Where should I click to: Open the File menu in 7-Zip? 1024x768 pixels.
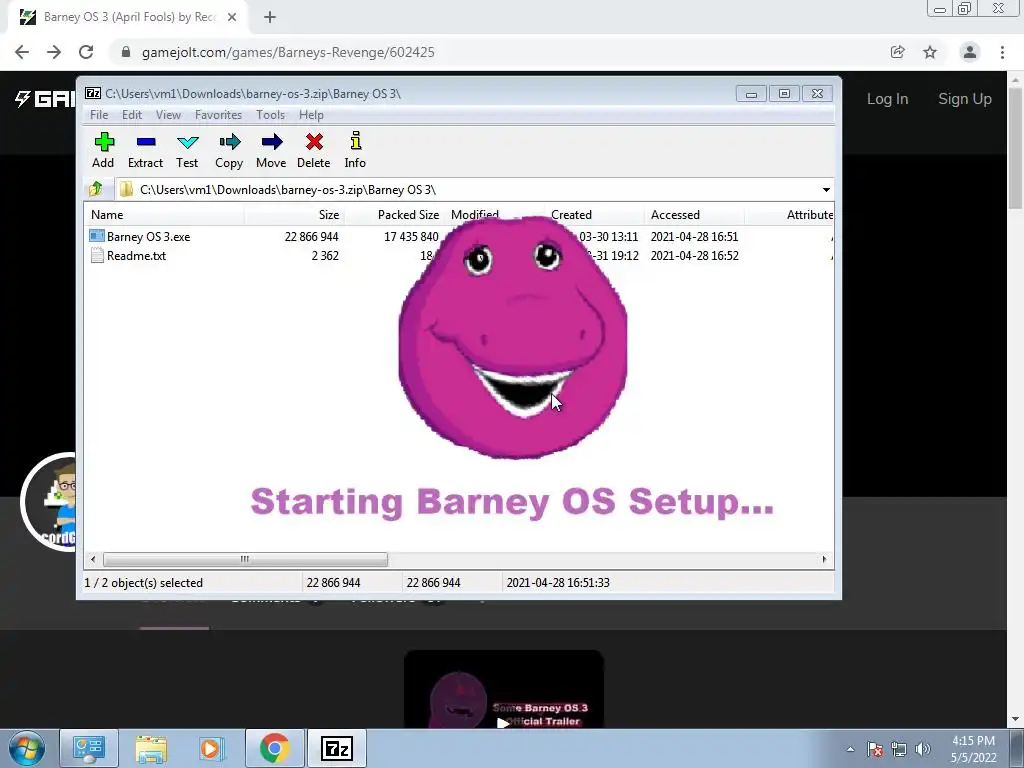coord(99,115)
